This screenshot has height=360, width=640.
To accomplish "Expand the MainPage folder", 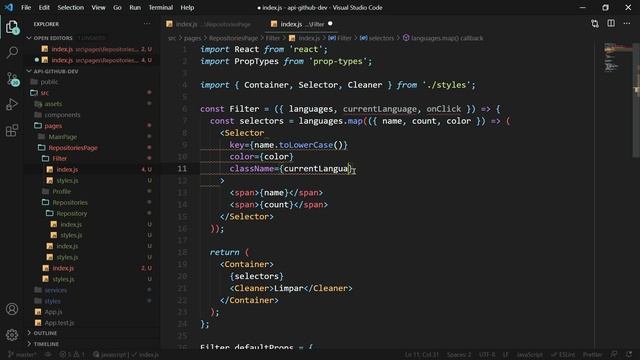I will 62,137.
